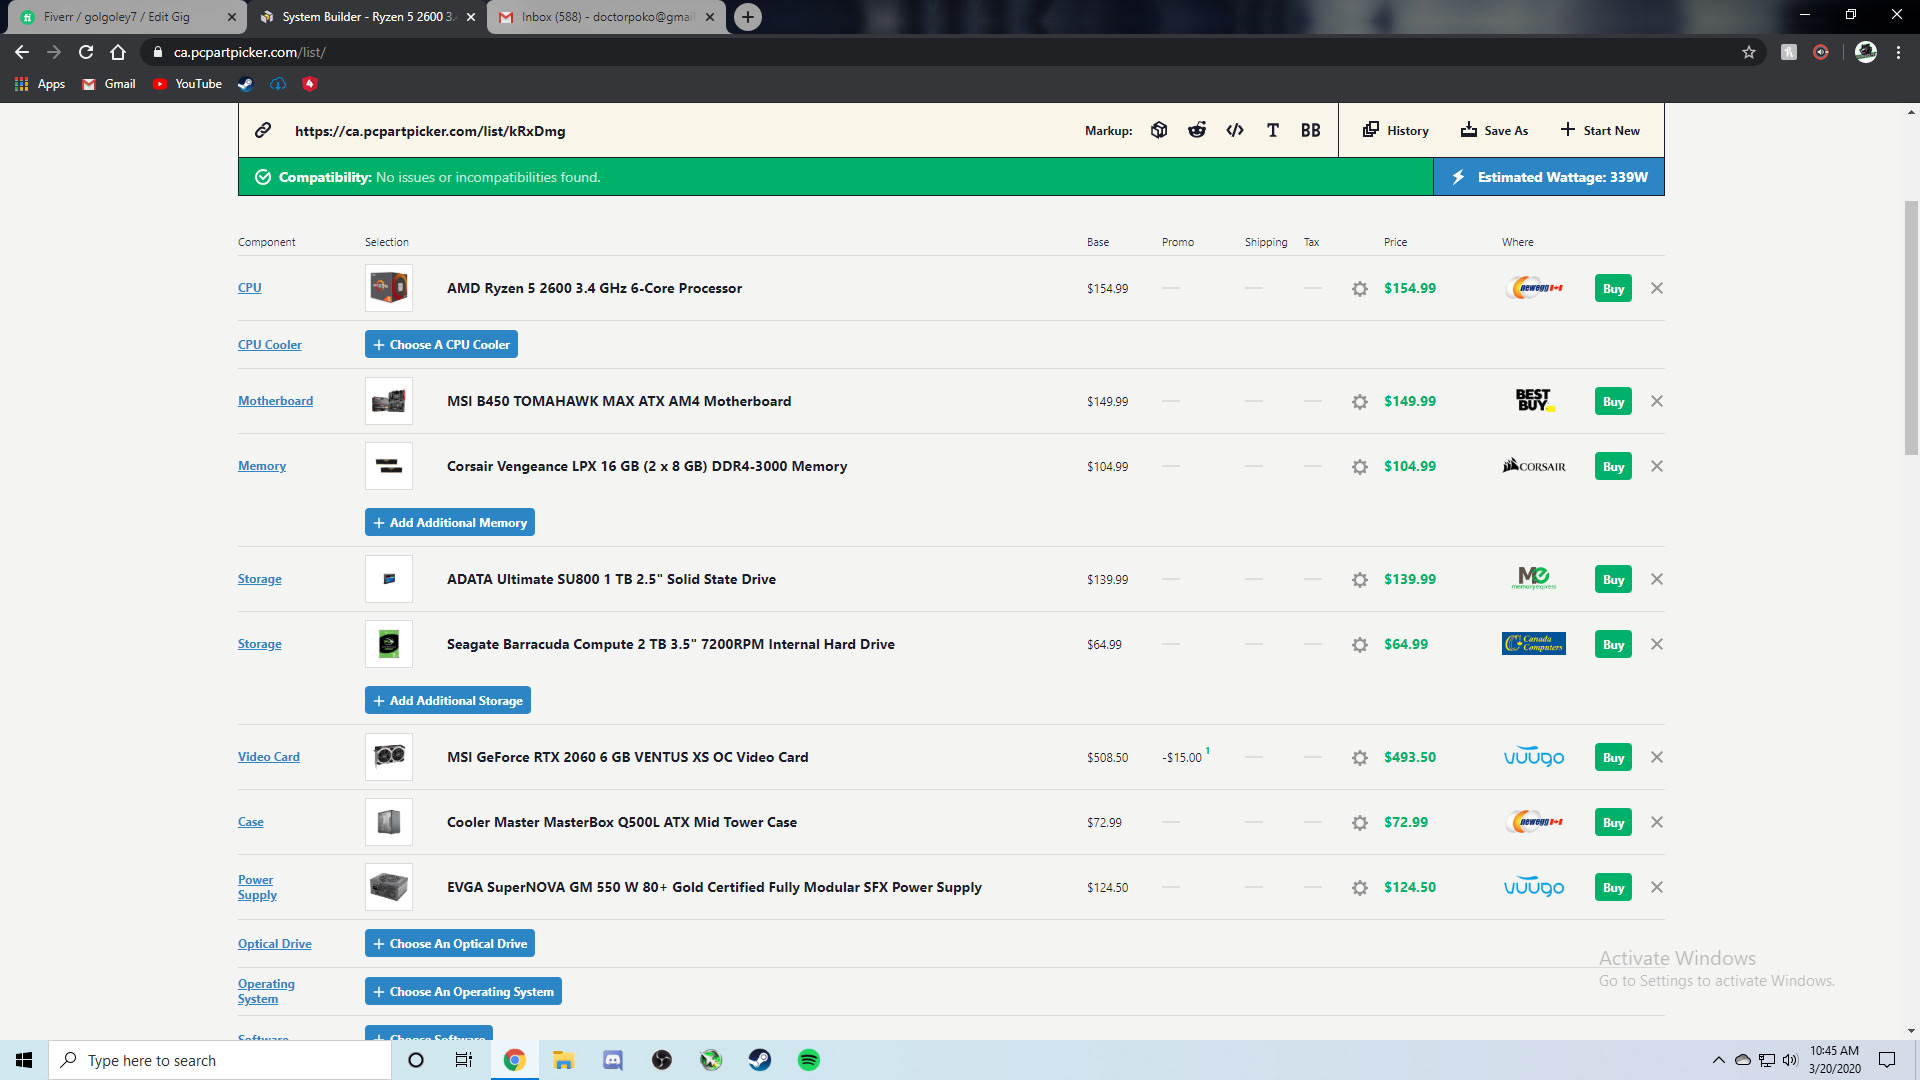Image resolution: width=1920 pixels, height=1080 pixels.
Task: Click the YouTube bookmark
Action: [x=188, y=84]
